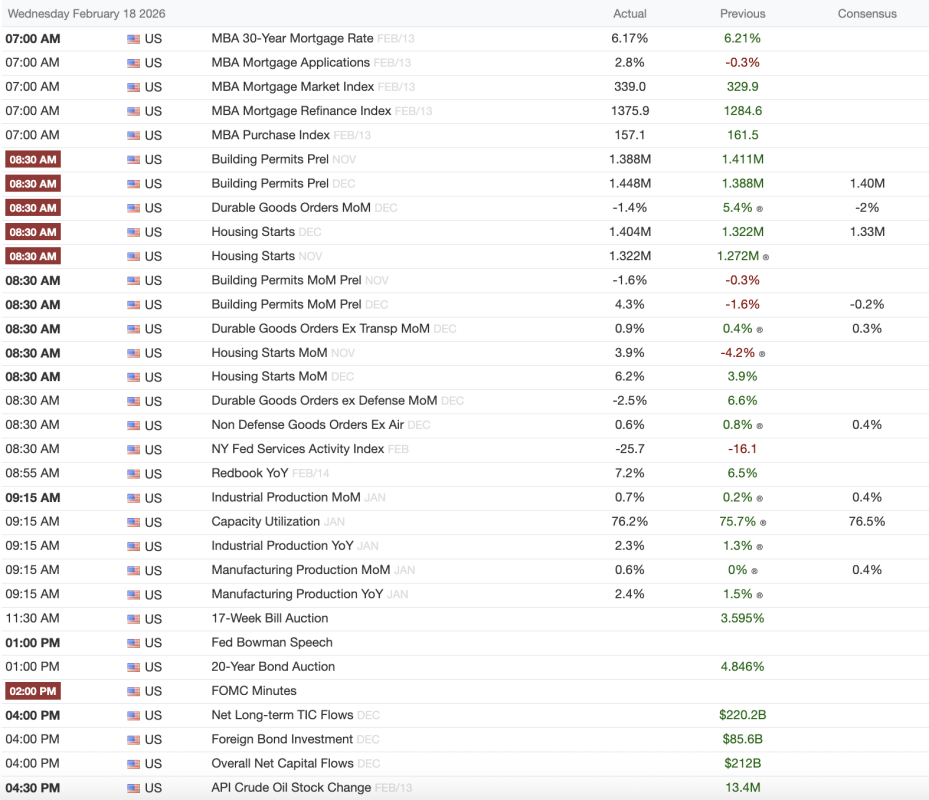Open the FOMC Minutes event

coord(253,691)
